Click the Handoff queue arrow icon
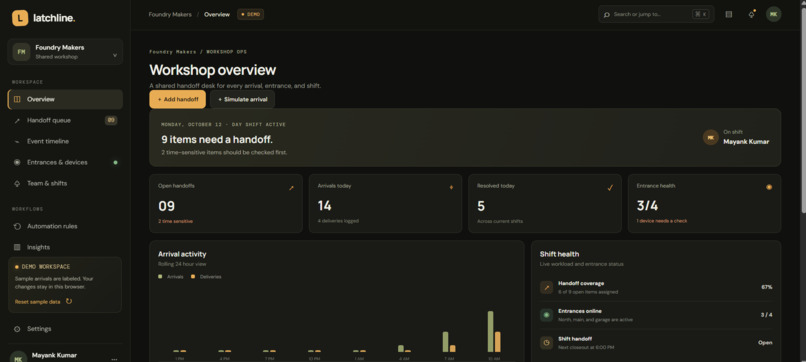The height and width of the screenshot is (362, 806). [x=17, y=121]
